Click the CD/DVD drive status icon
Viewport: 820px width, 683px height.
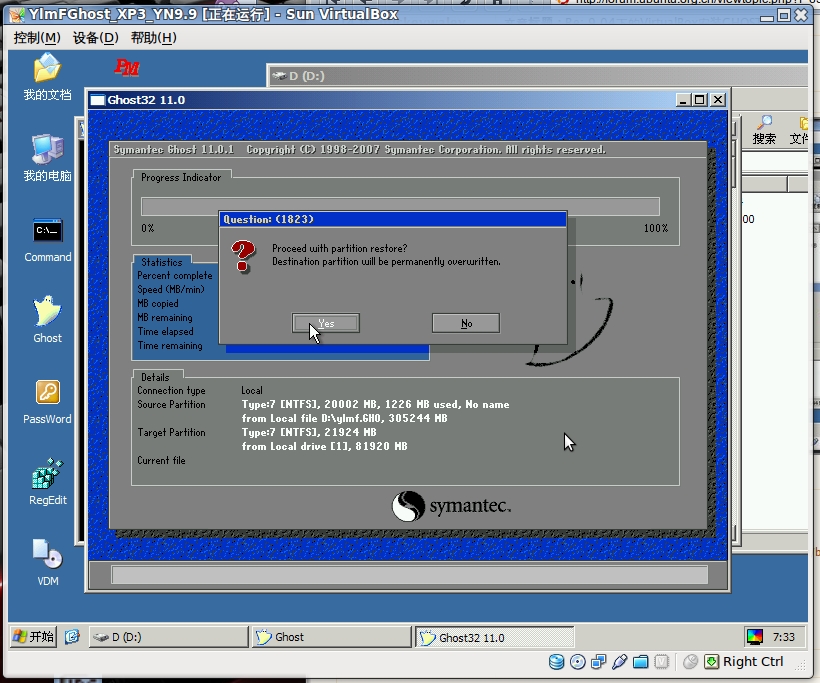click(577, 662)
